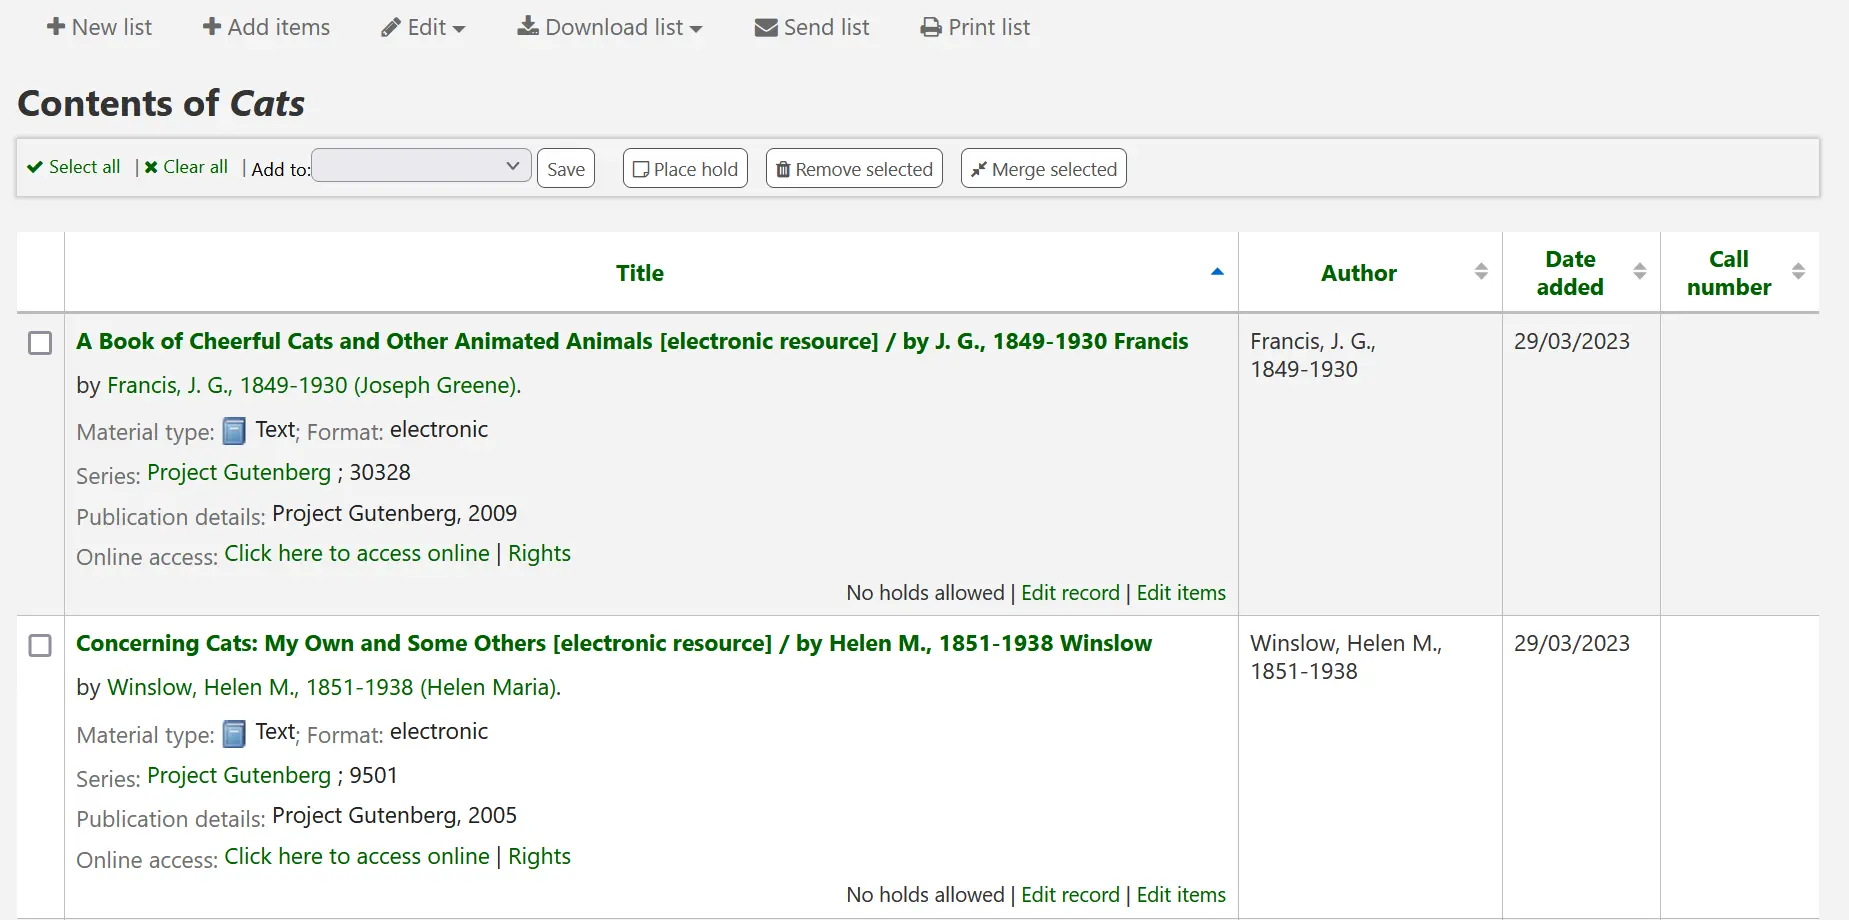Click the Text material type icon for Concerning Cats
This screenshot has height=920, width=1849.
234,734
